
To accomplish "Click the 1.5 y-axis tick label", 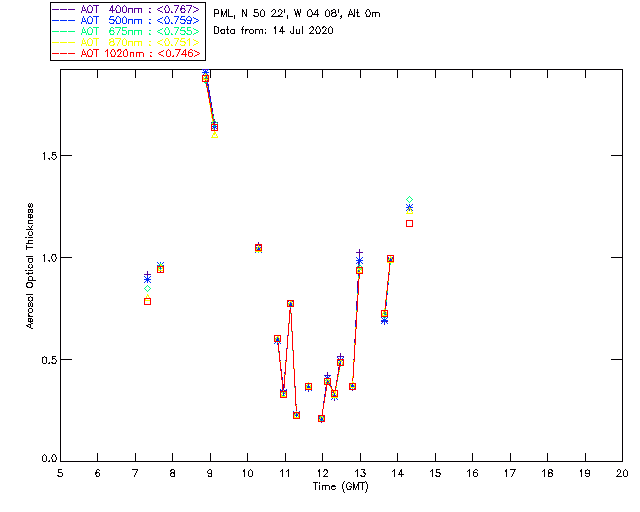I will [x=49, y=156].
